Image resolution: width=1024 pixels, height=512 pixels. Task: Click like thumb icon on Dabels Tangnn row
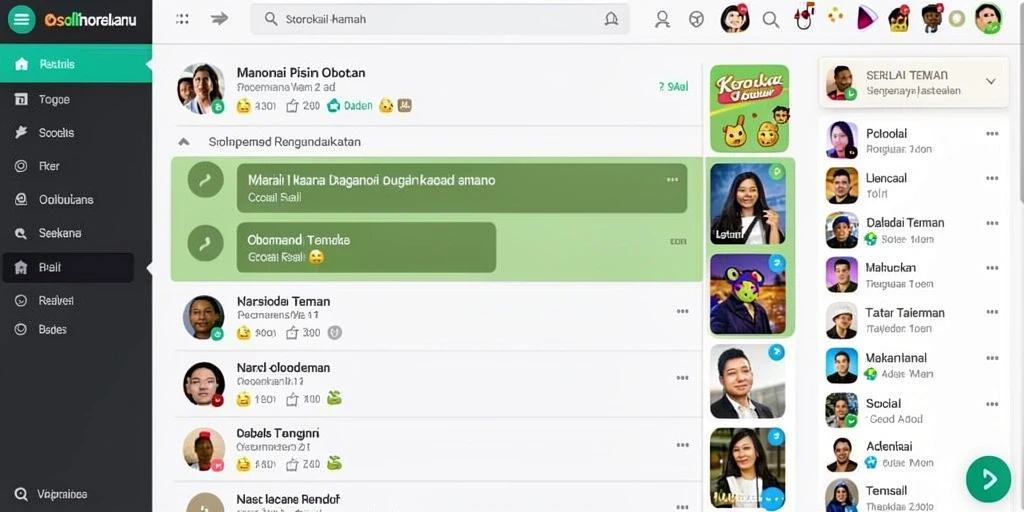click(x=293, y=464)
